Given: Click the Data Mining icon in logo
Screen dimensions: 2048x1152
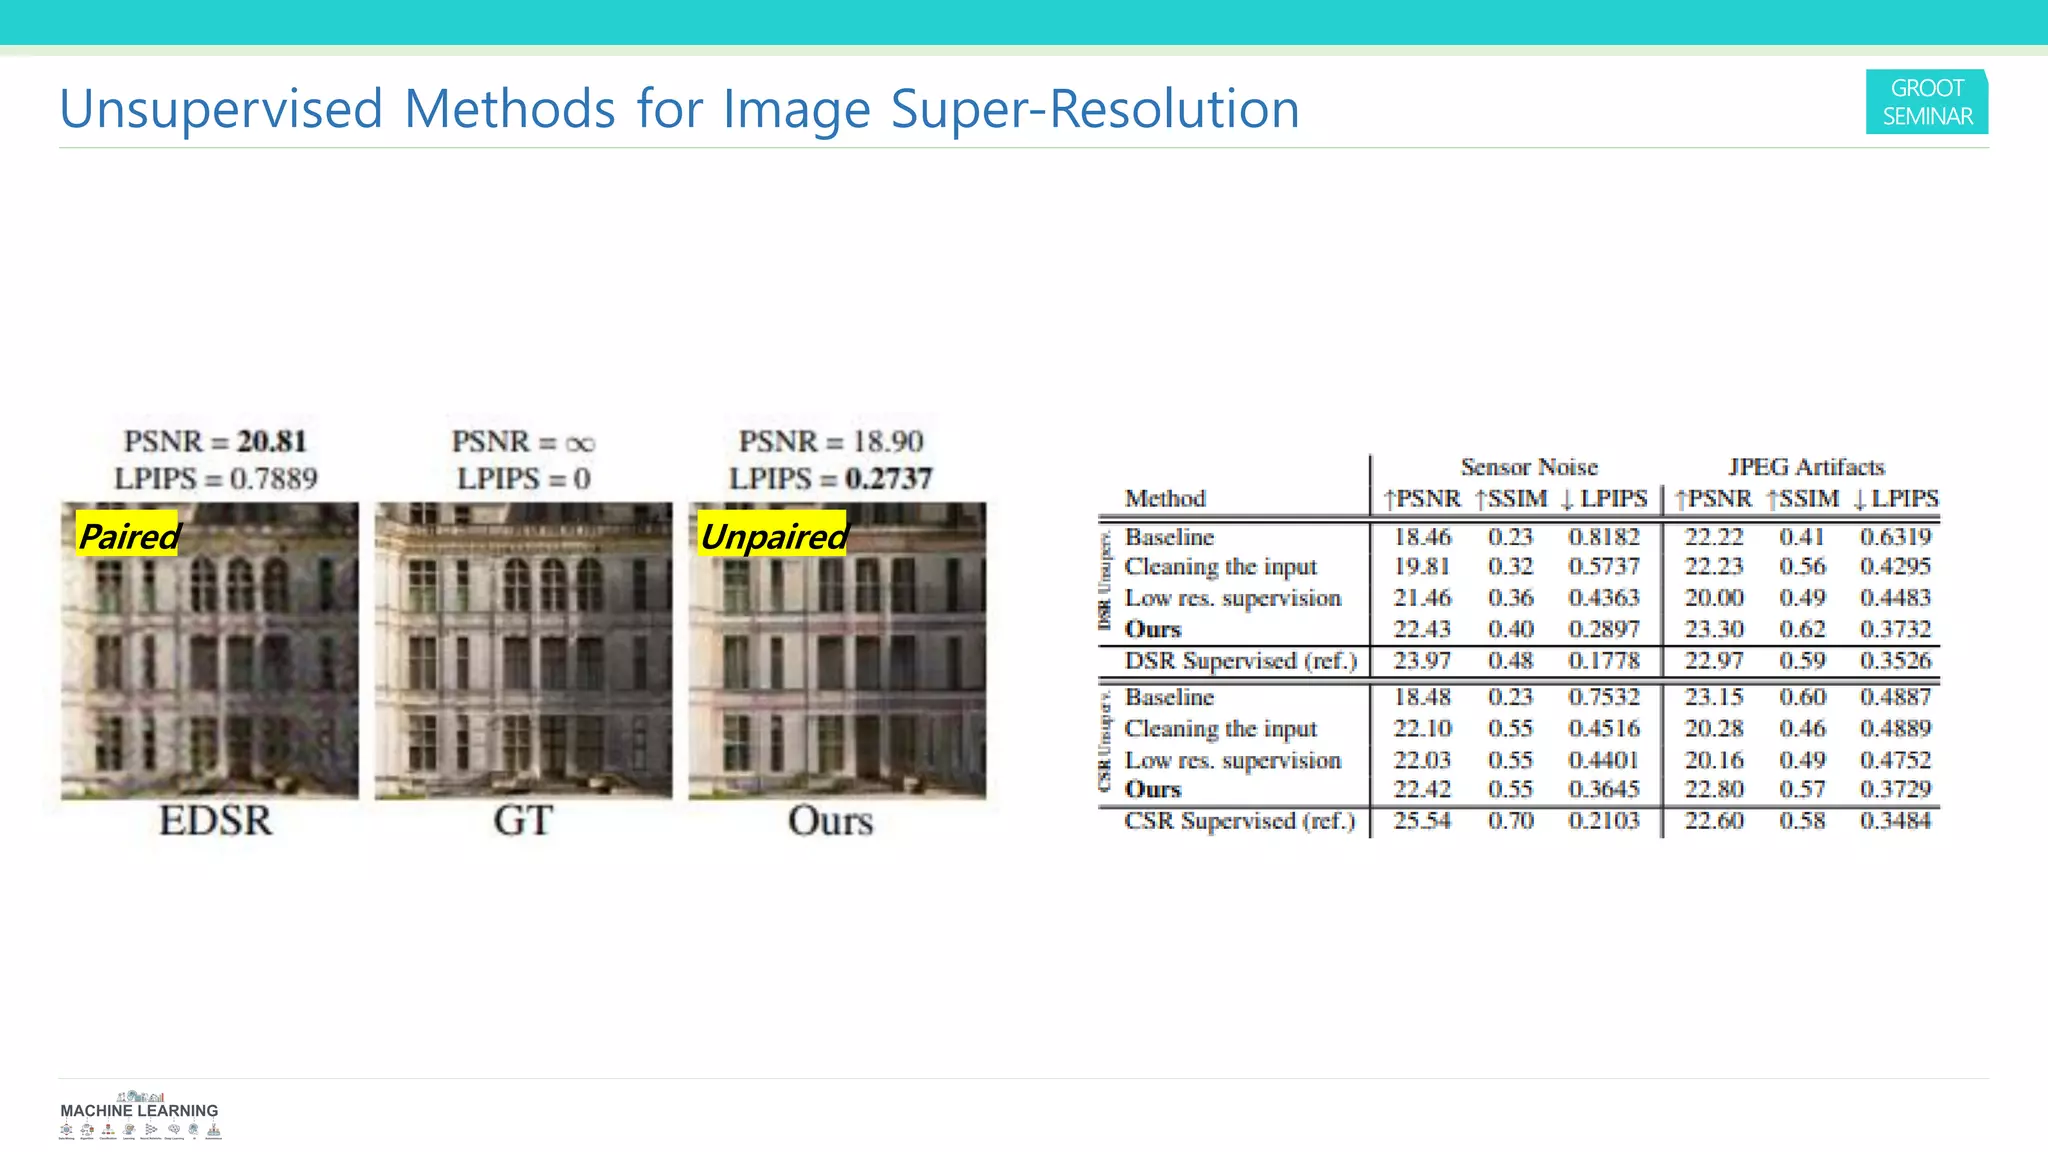Looking at the screenshot, I should point(66,1129).
